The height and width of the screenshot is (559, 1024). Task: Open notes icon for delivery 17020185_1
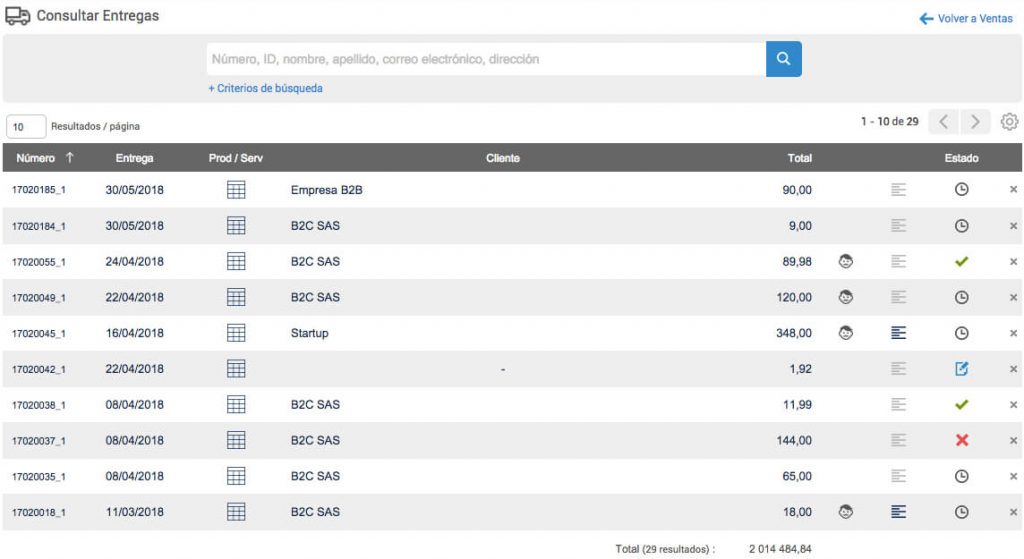(x=899, y=190)
